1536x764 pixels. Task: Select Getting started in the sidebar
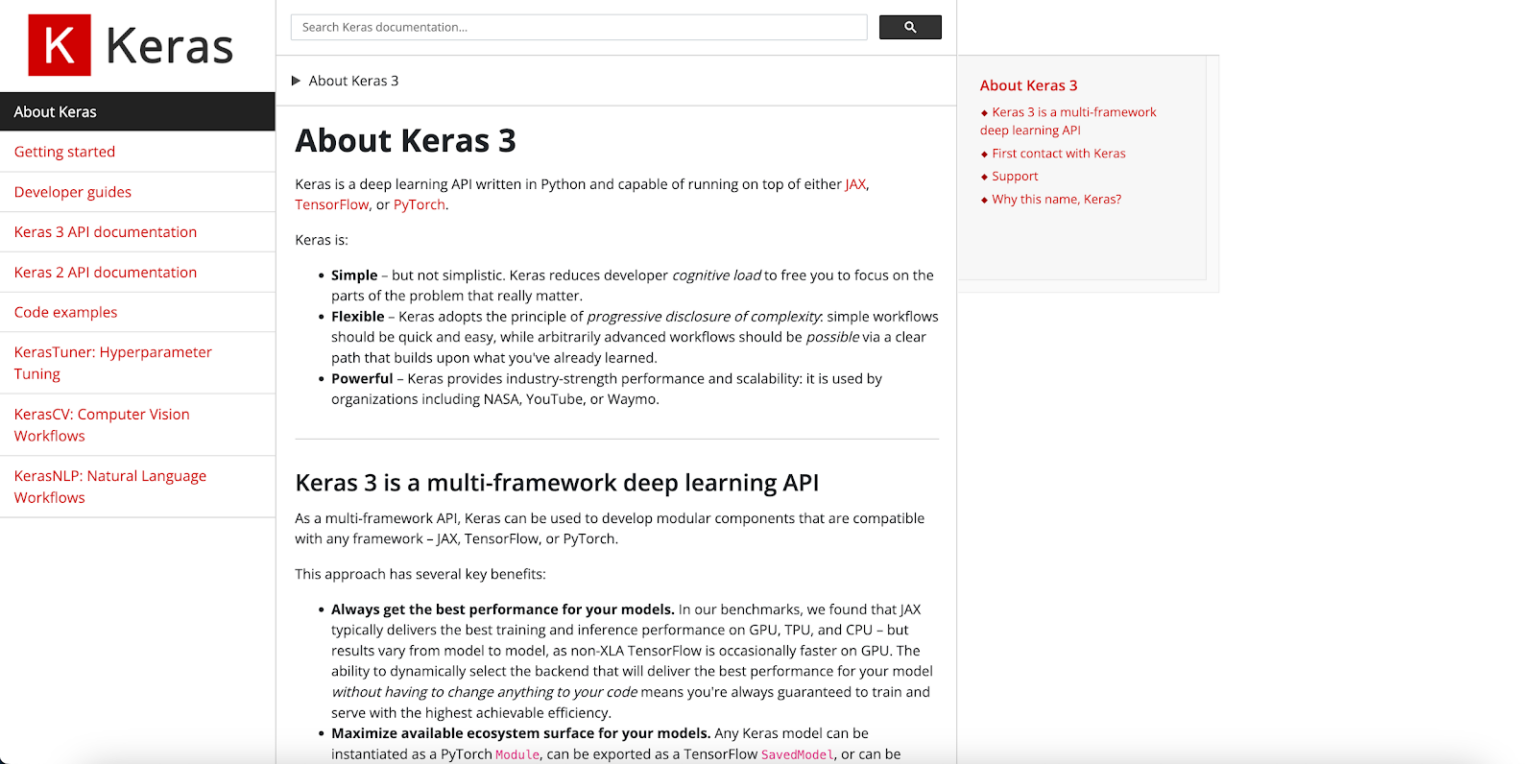tap(64, 151)
